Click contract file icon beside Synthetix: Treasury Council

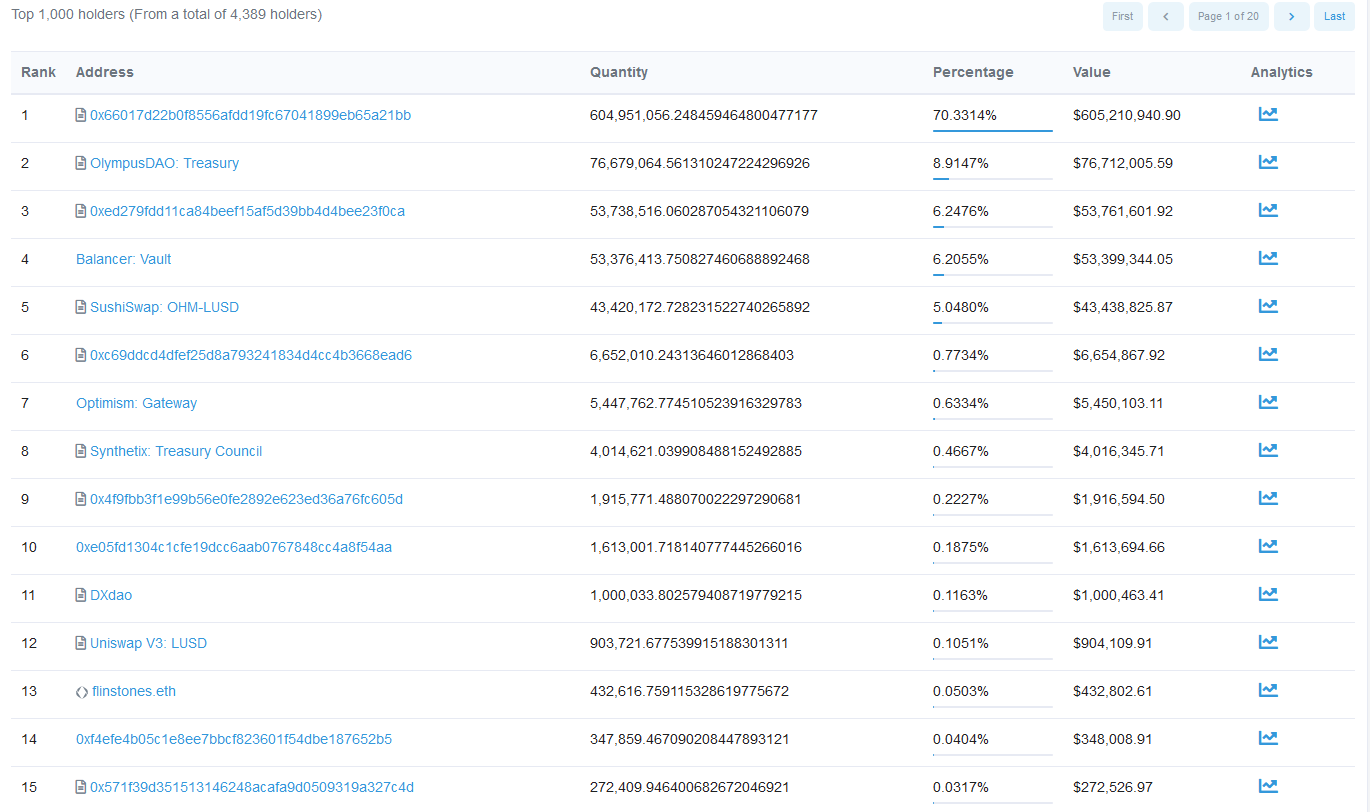pyautogui.click(x=81, y=451)
